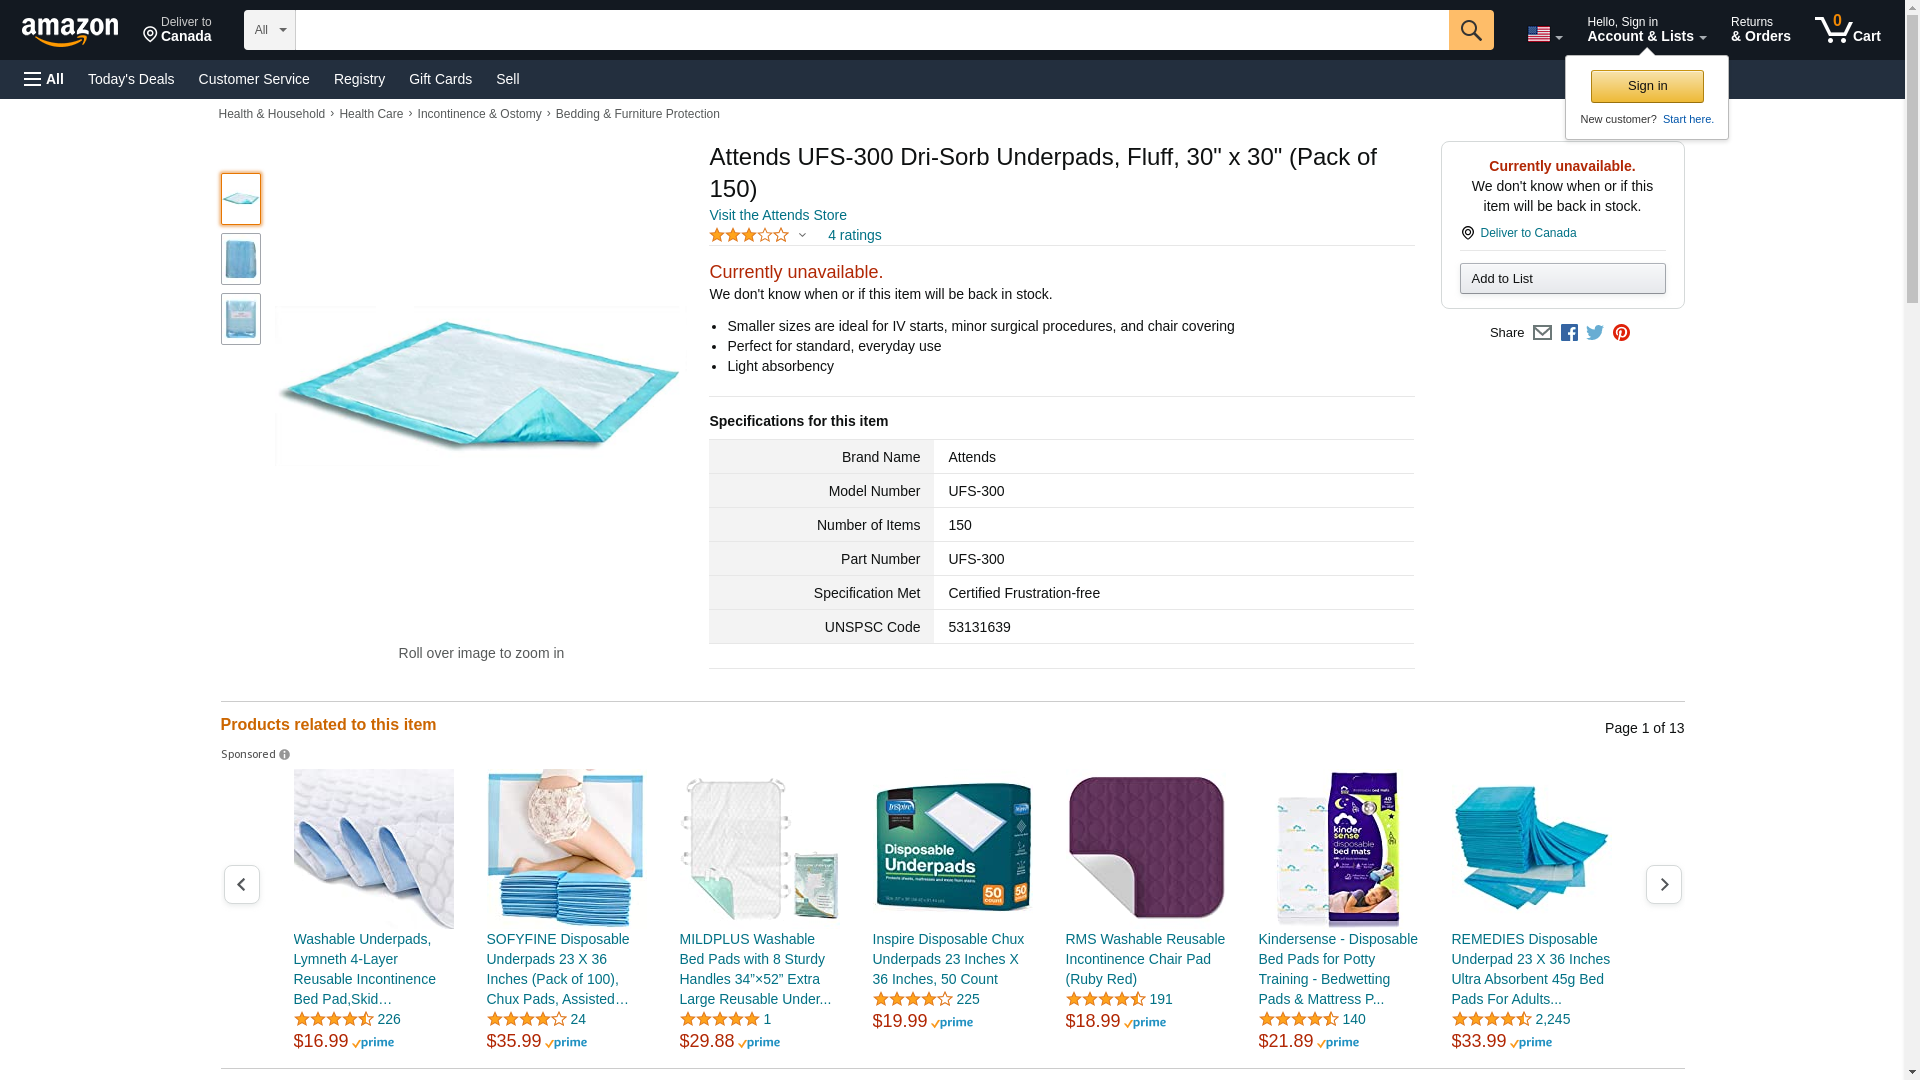Open the Amazon home logo
Screen dimensions: 1920x1080
coord(70,31)
